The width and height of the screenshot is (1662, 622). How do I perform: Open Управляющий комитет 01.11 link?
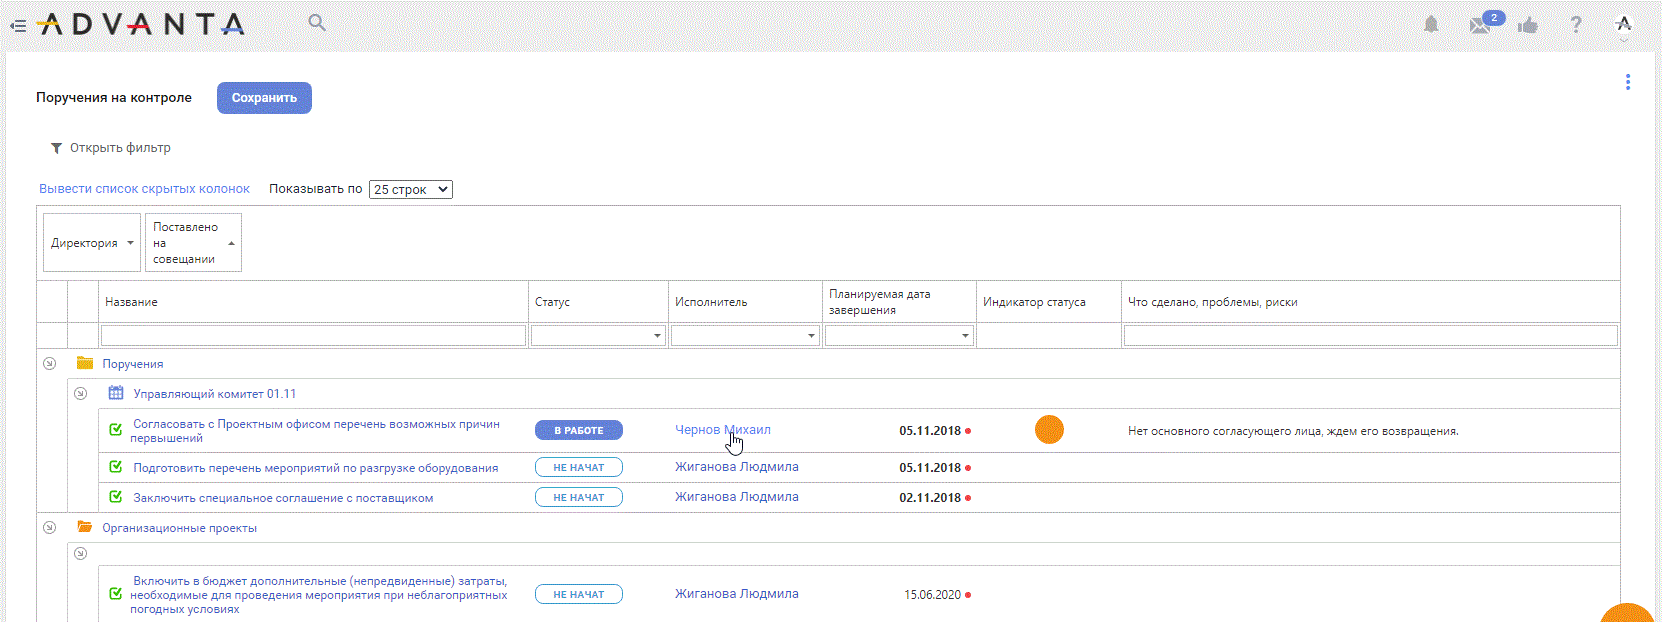(215, 394)
